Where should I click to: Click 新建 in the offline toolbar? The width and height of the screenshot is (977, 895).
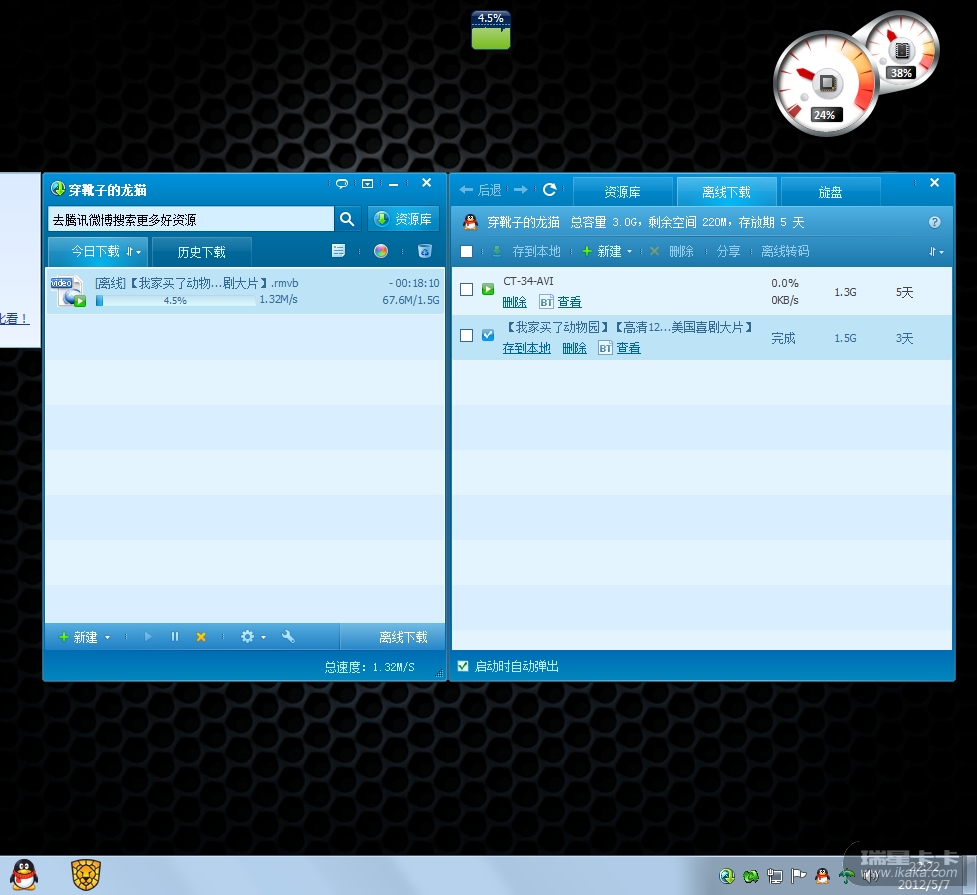[601, 251]
